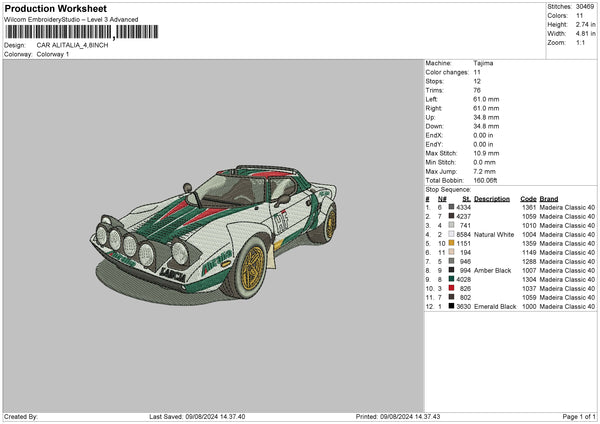
Task: Select the Emerald Black description
Action: click(495, 307)
